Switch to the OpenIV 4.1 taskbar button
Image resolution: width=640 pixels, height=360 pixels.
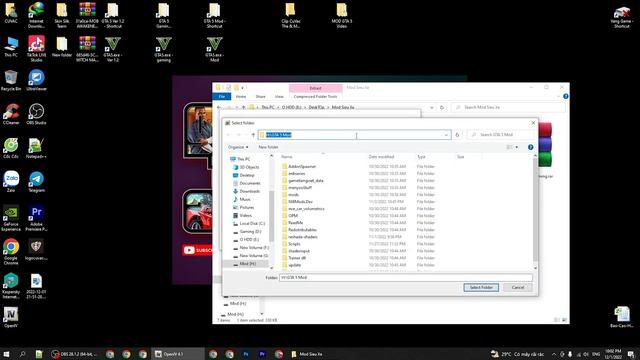[178, 354]
